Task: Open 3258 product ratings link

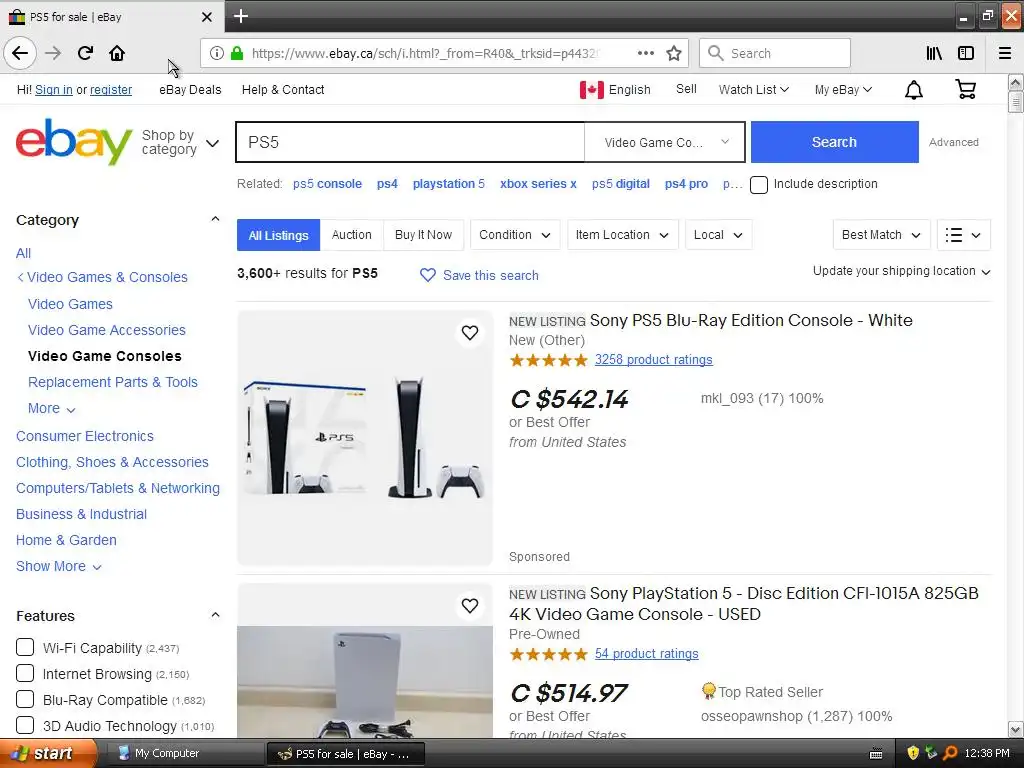Action: [x=653, y=359]
